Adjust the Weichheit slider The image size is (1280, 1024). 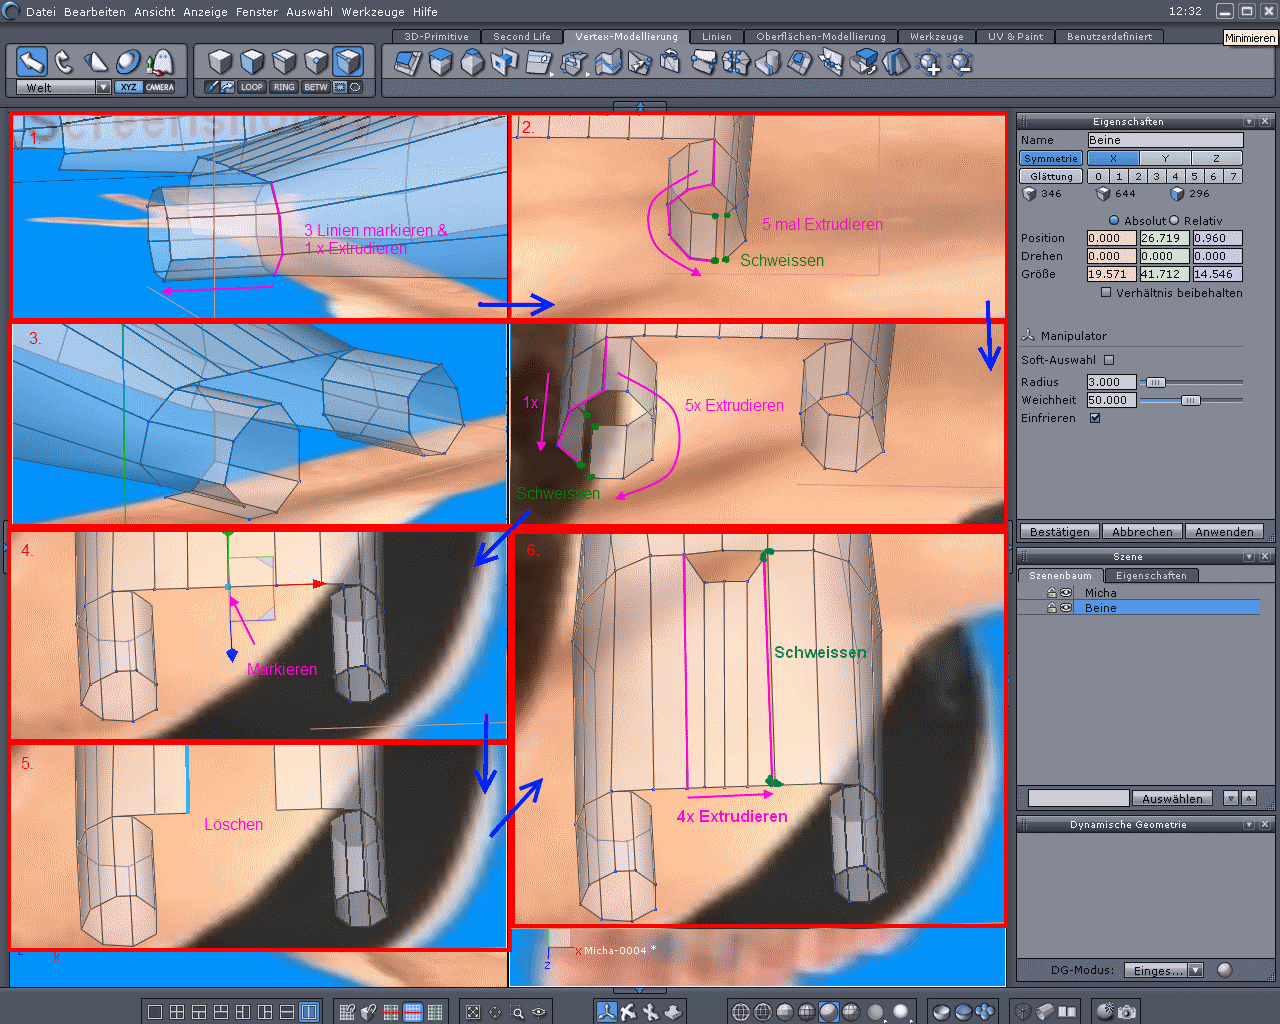coord(1191,400)
